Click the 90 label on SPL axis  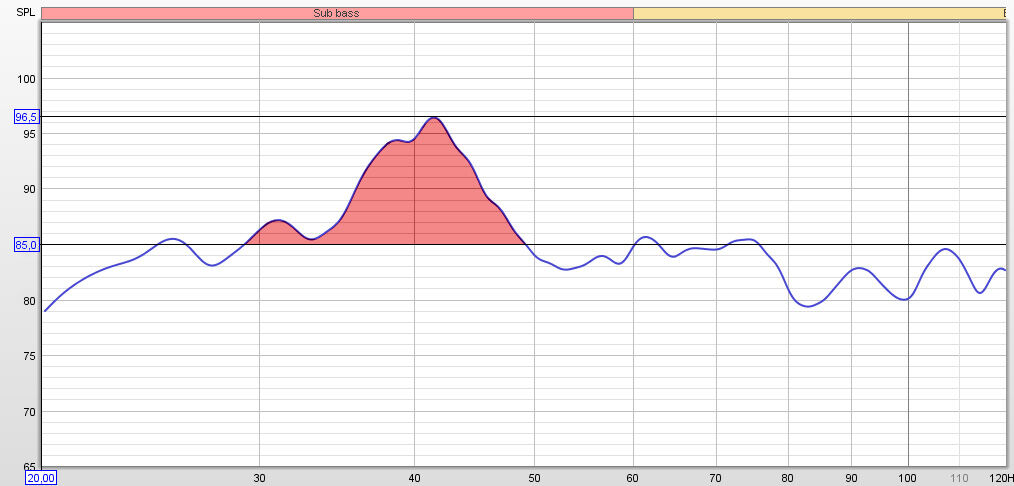coord(30,189)
